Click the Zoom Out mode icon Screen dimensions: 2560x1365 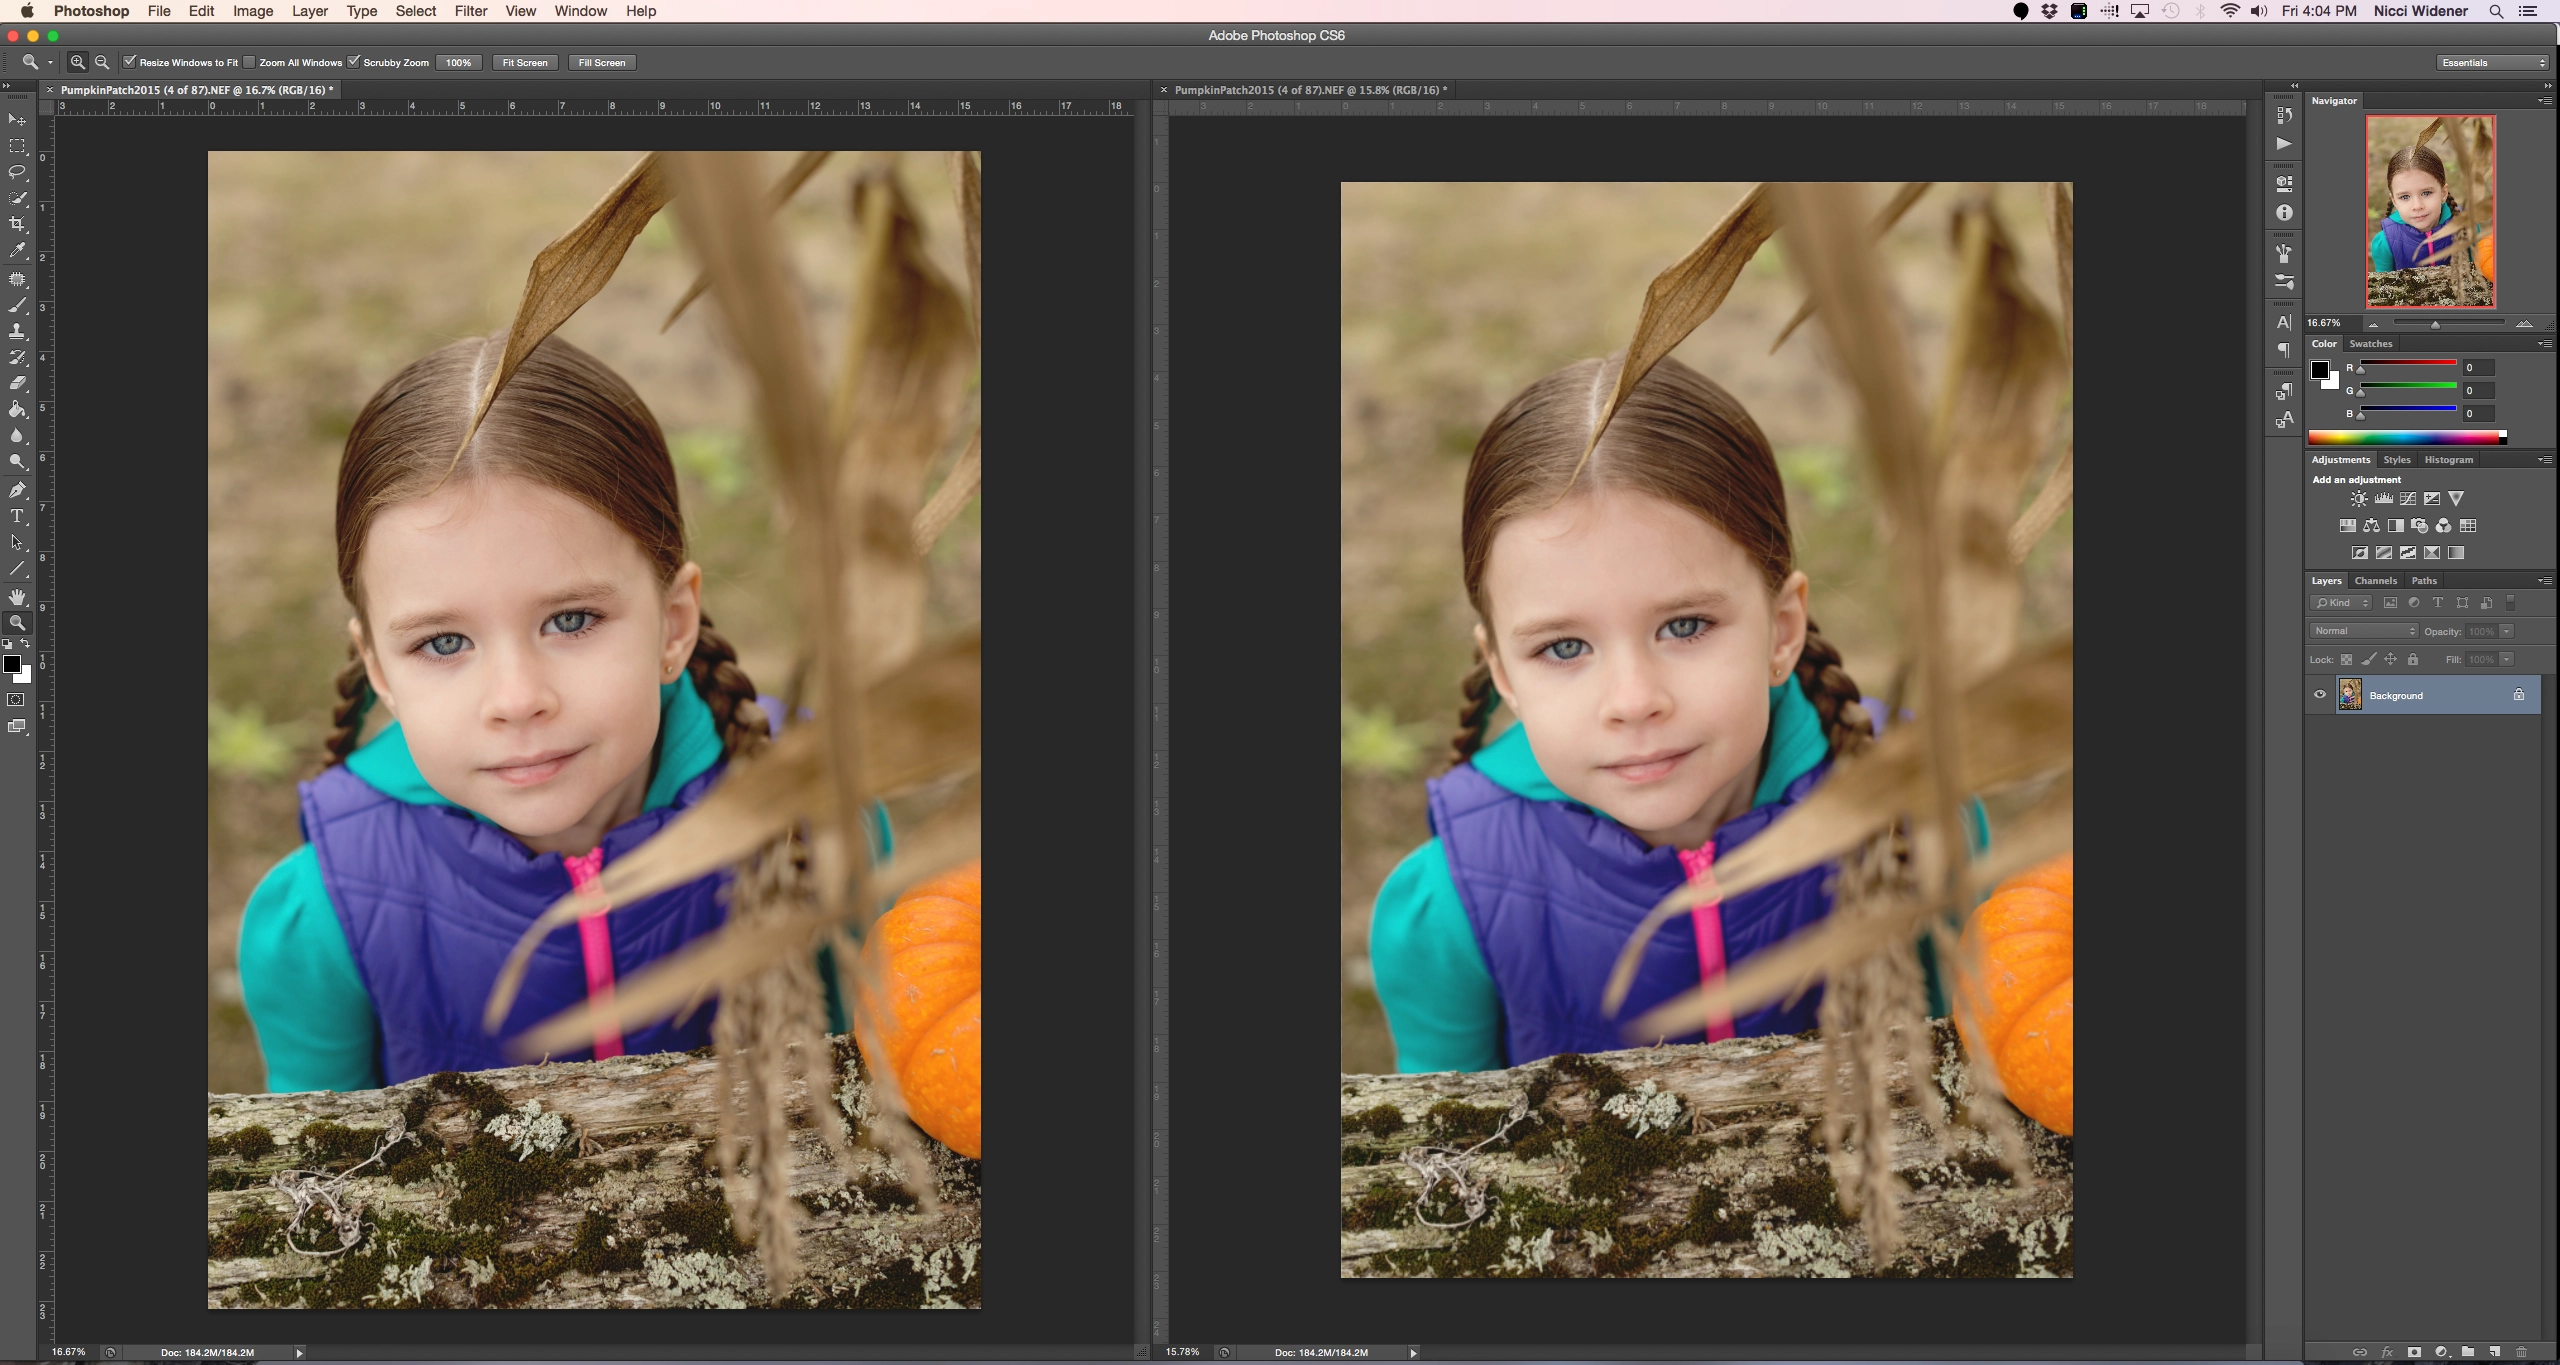point(102,62)
